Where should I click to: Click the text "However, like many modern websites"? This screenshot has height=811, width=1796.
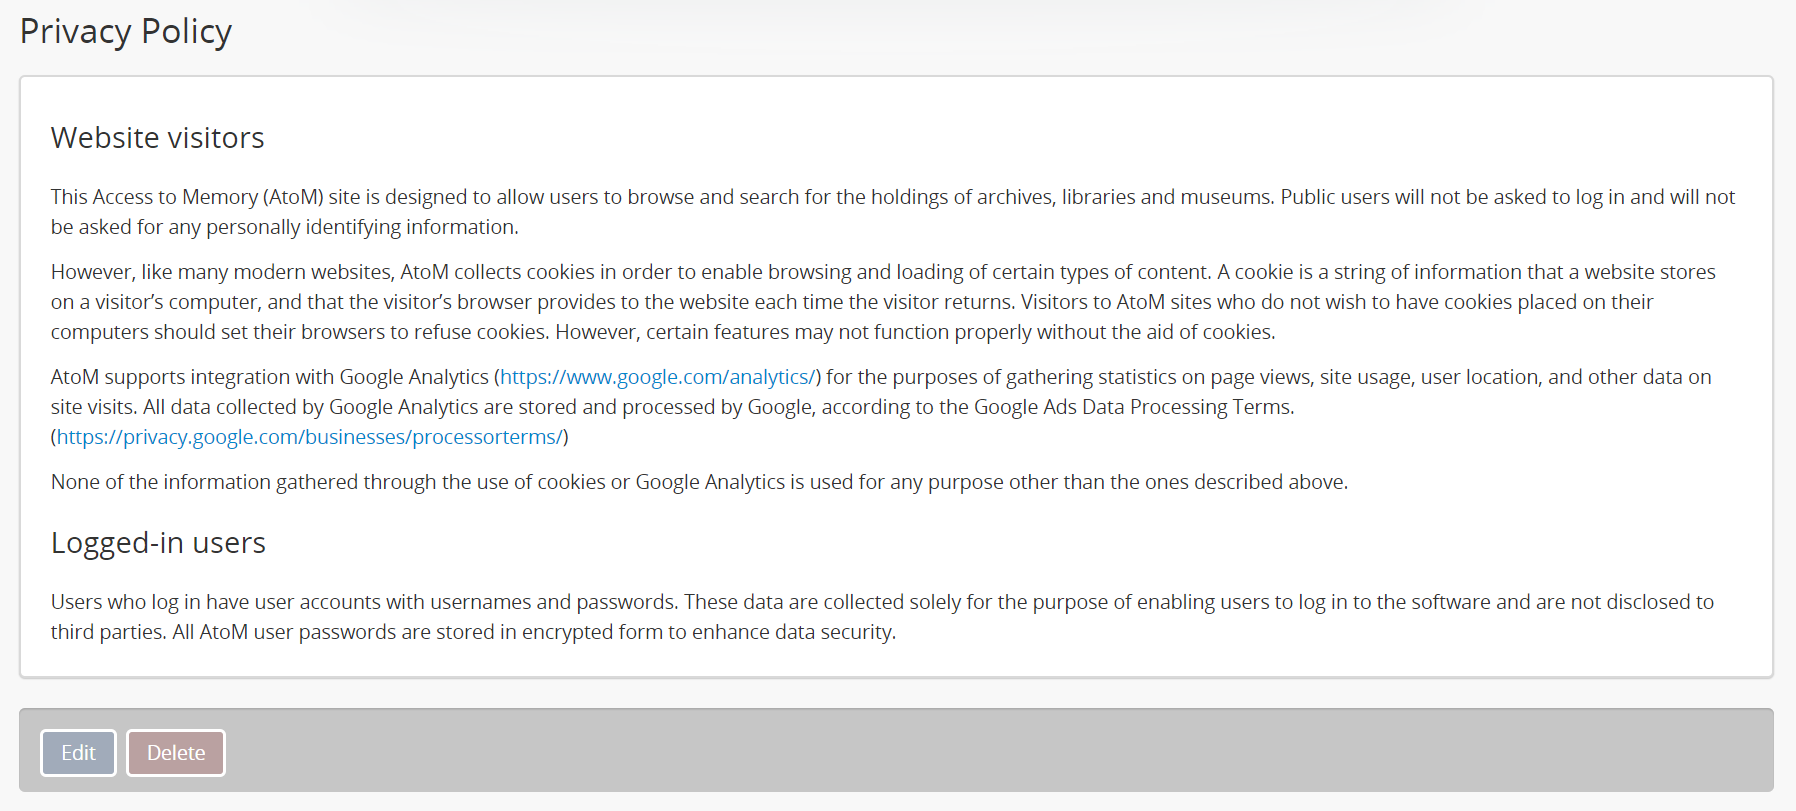click(x=221, y=272)
